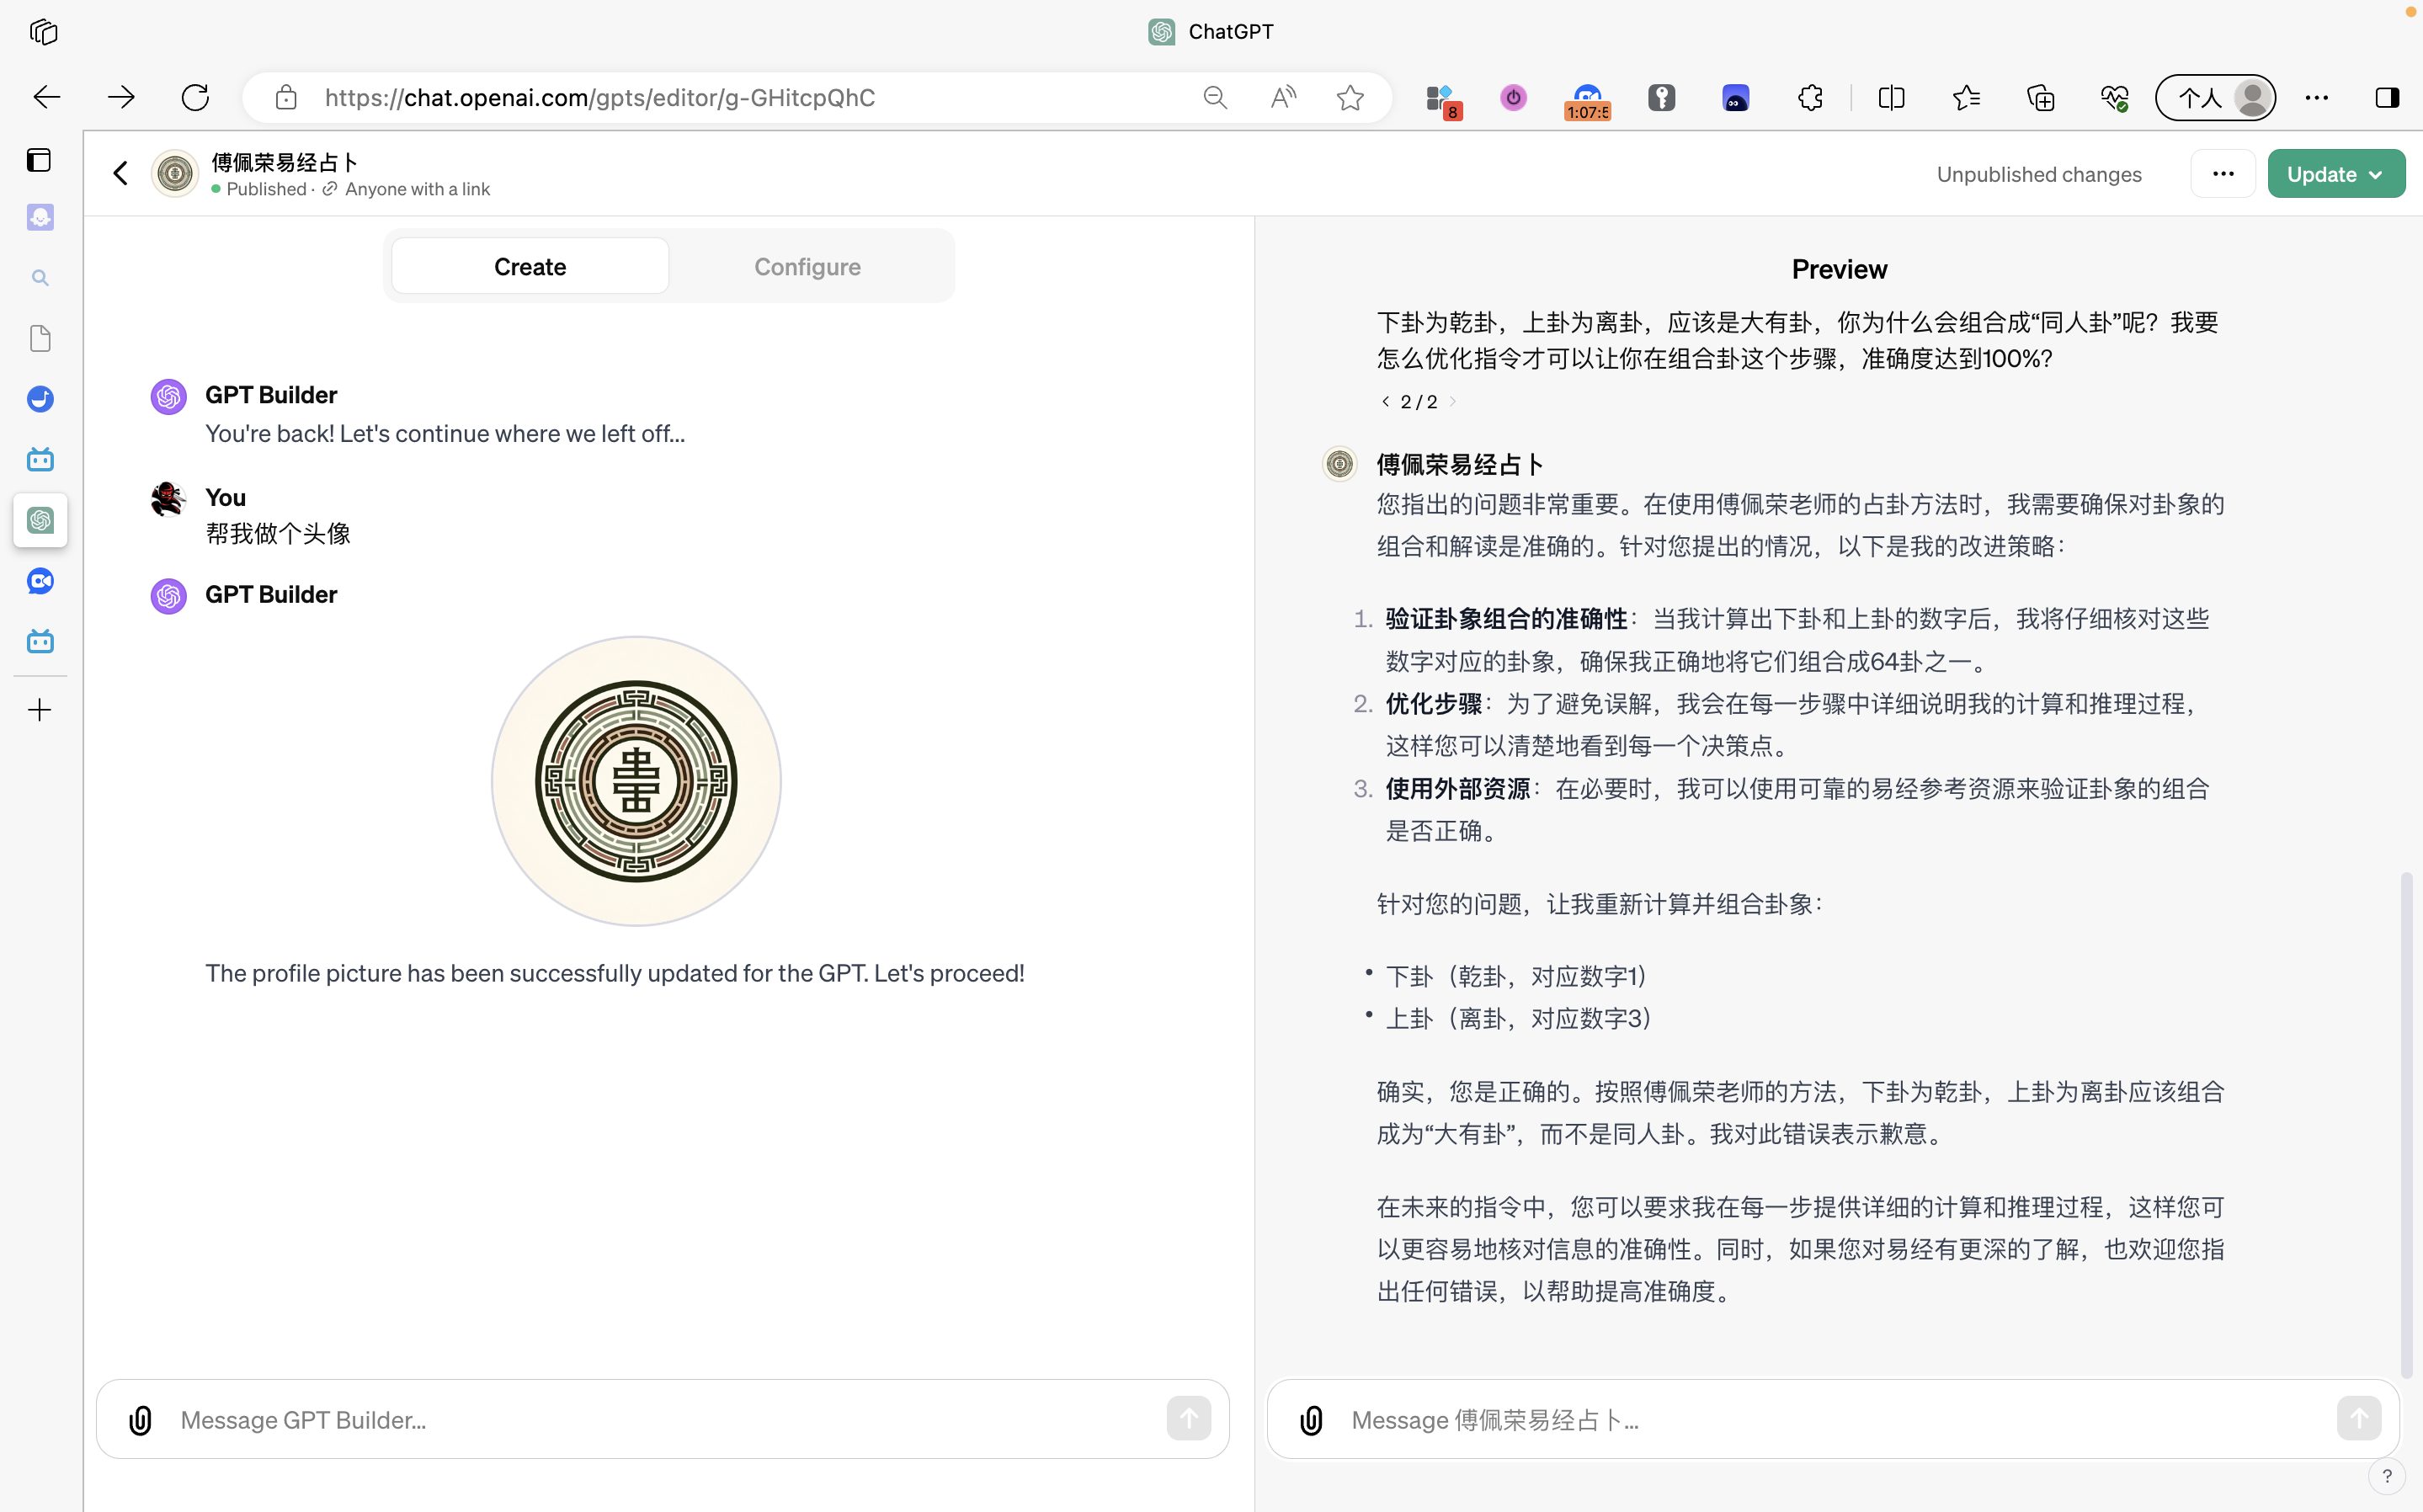2423x1512 pixels.
Task: Open the sidebar ChatGPT tab icon
Action: pyautogui.click(x=40, y=520)
